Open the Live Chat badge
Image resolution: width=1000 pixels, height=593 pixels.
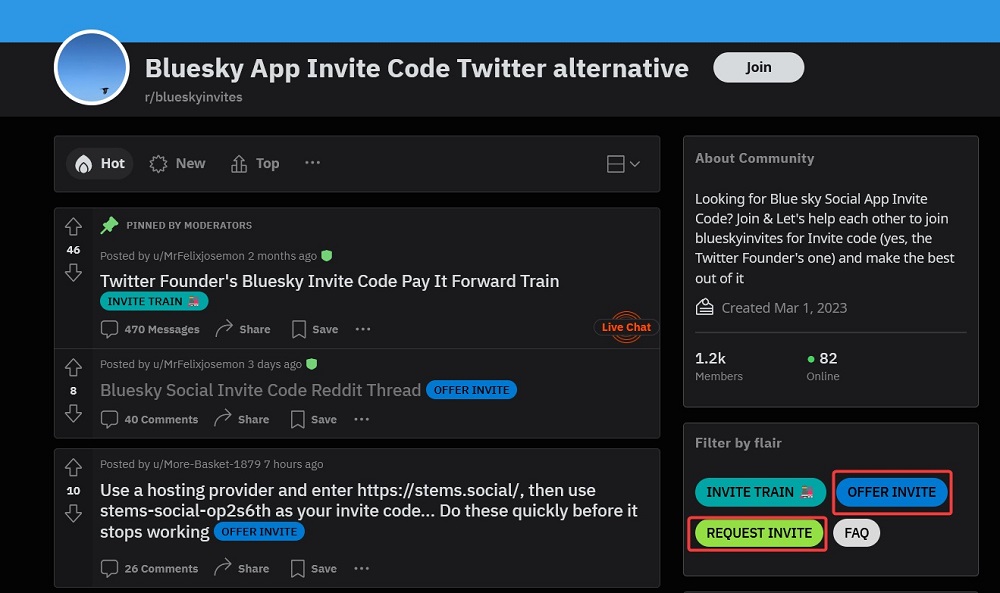[626, 327]
